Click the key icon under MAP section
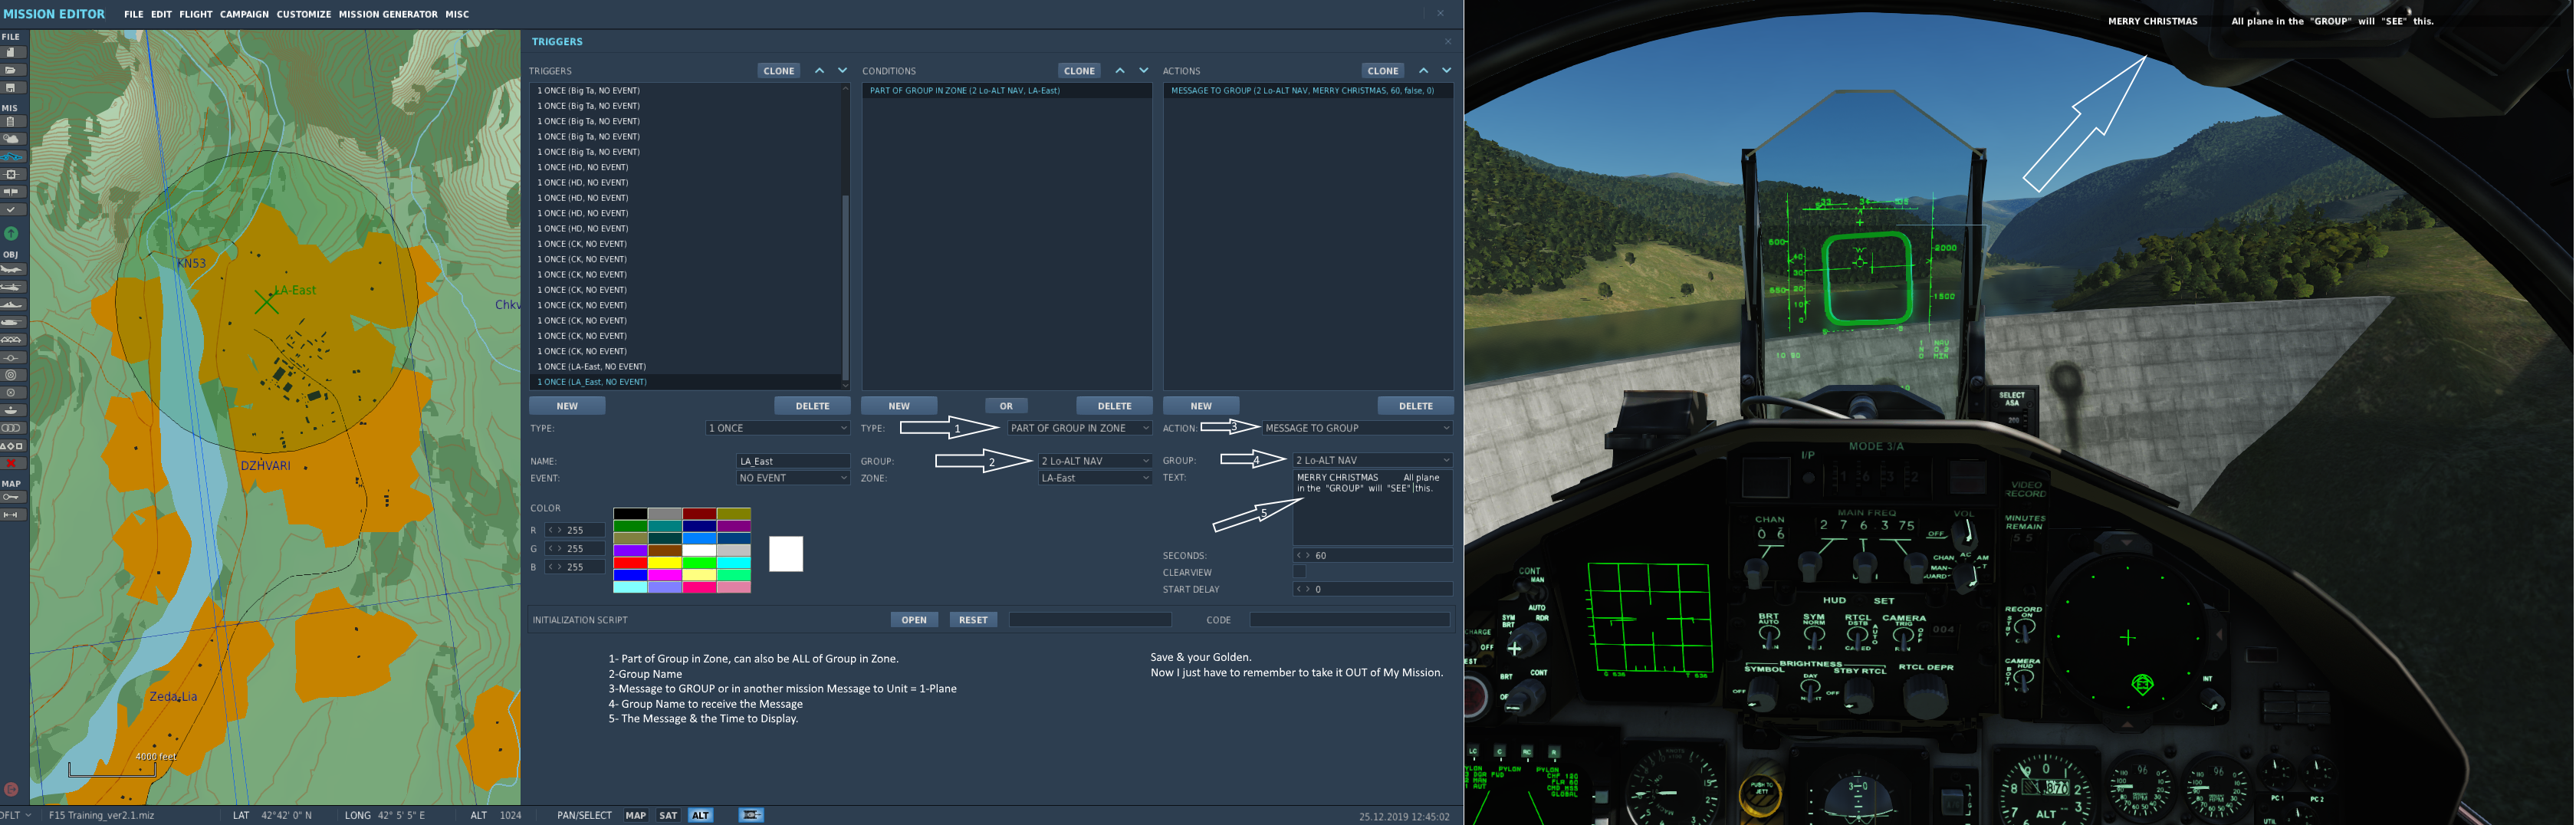The height and width of the screenshot is (825, 2576). tap(12, 496)
